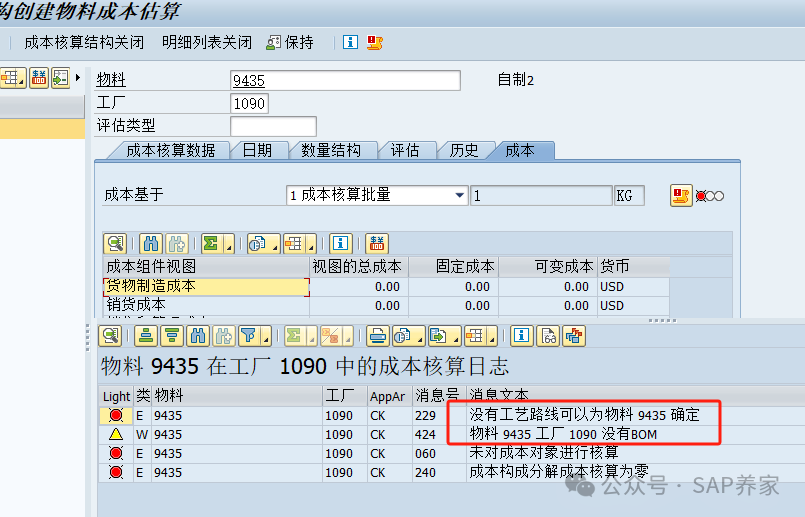Click the 保持 button

point(290,42)
